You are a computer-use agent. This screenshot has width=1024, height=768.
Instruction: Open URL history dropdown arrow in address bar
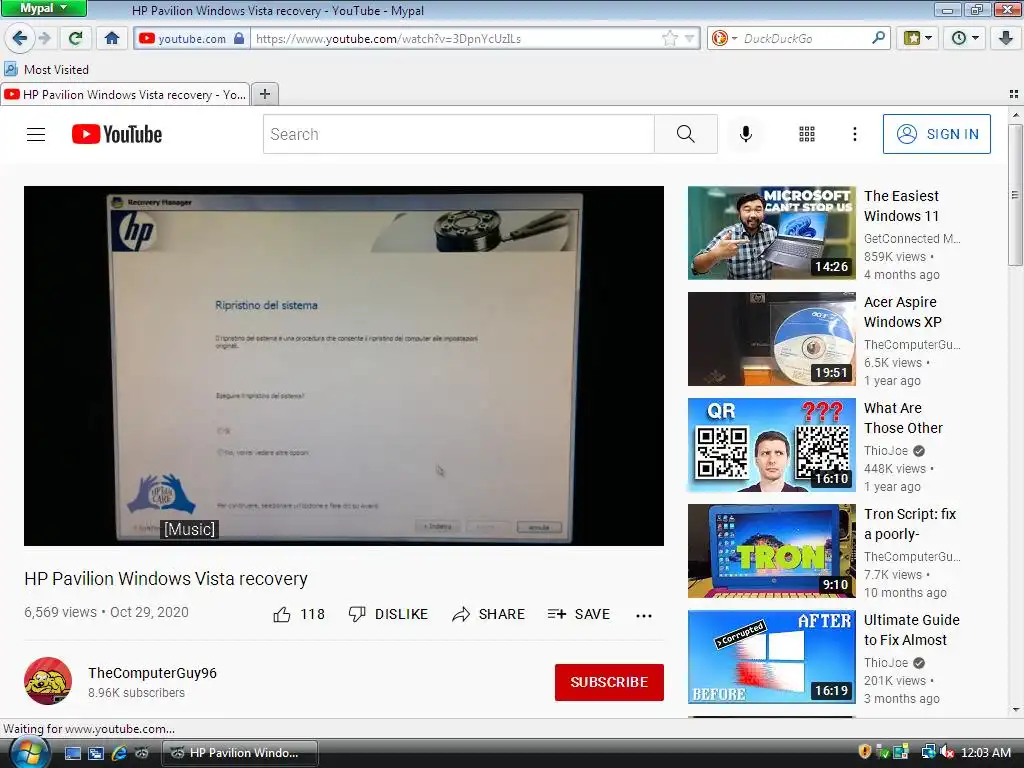[690, 39]
